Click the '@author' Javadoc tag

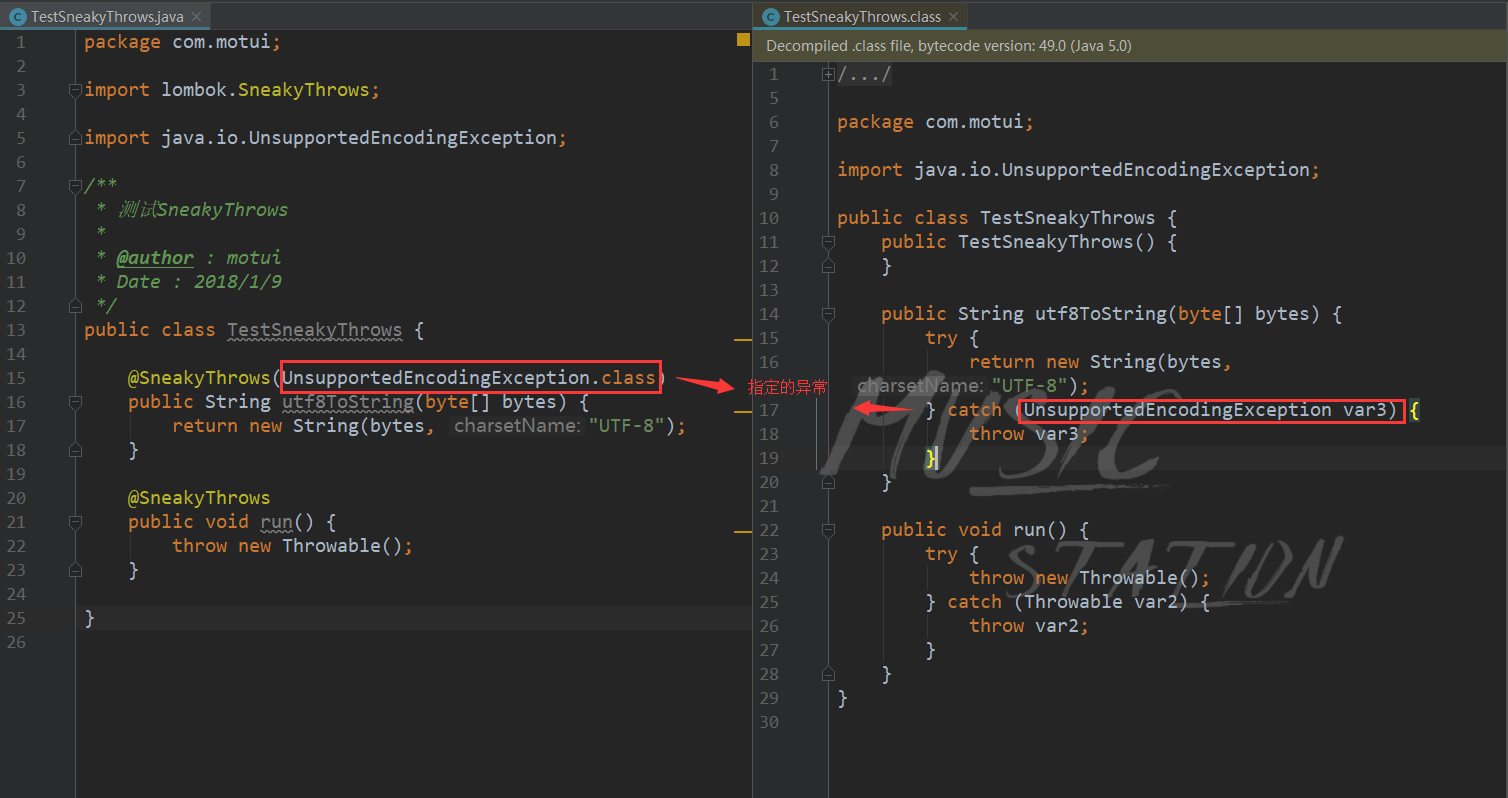tap(155, 258)
